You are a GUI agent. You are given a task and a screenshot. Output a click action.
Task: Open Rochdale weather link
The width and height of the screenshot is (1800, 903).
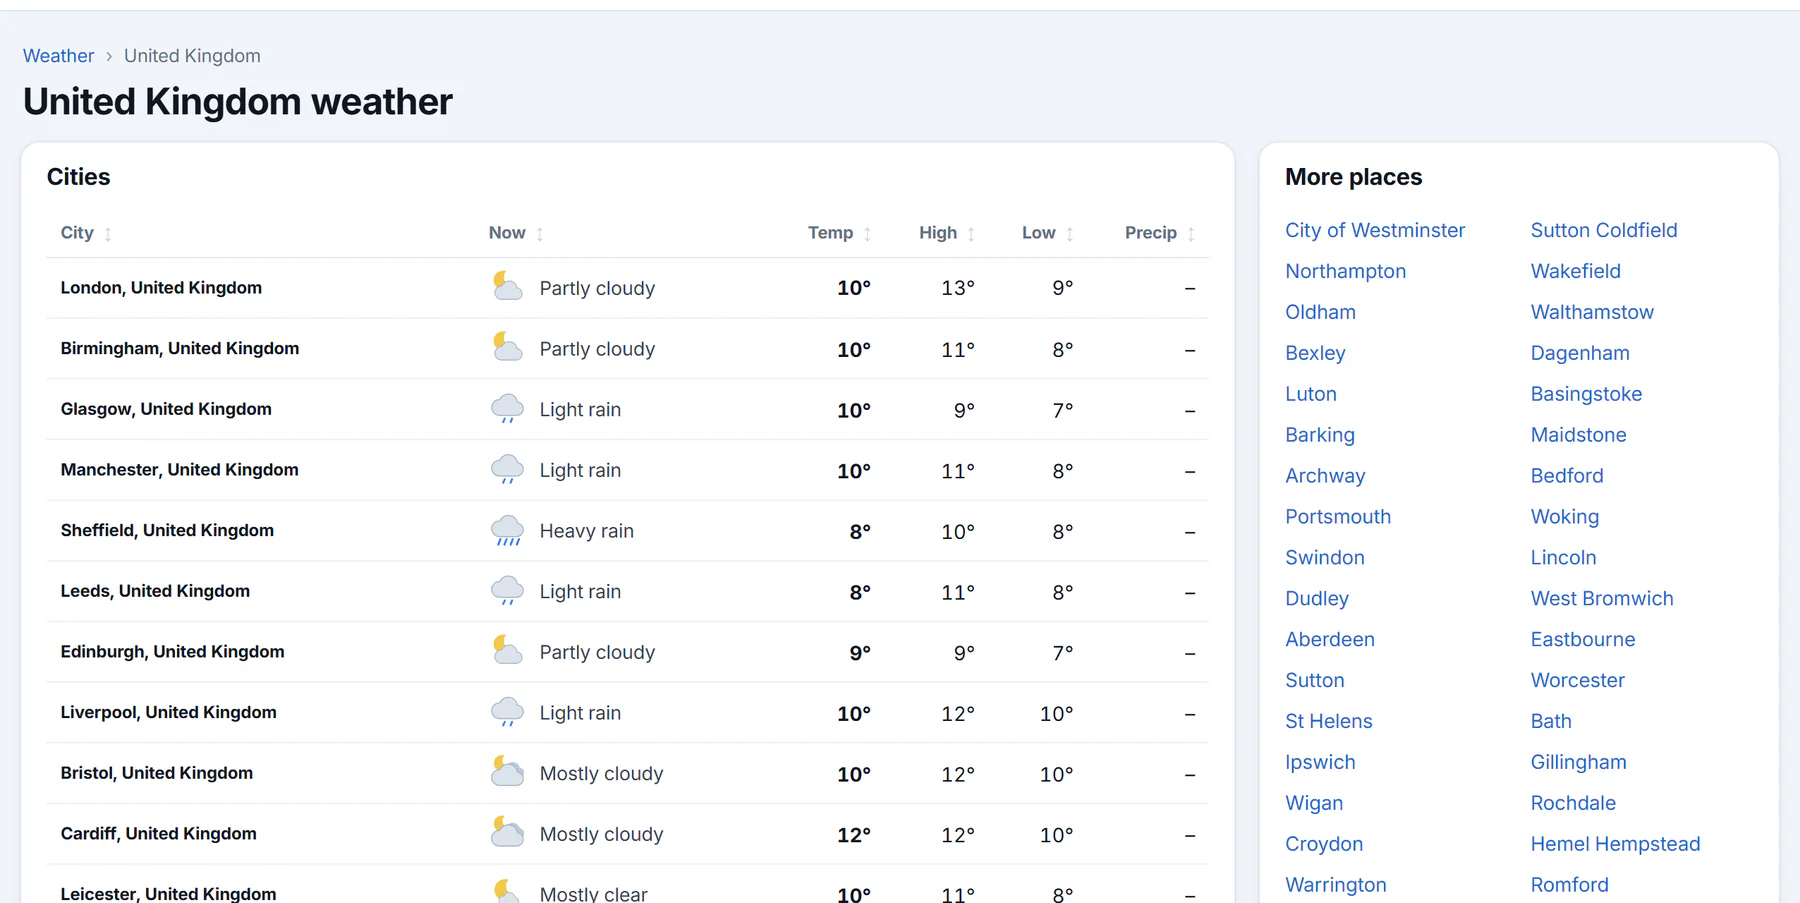[1573, 803]
